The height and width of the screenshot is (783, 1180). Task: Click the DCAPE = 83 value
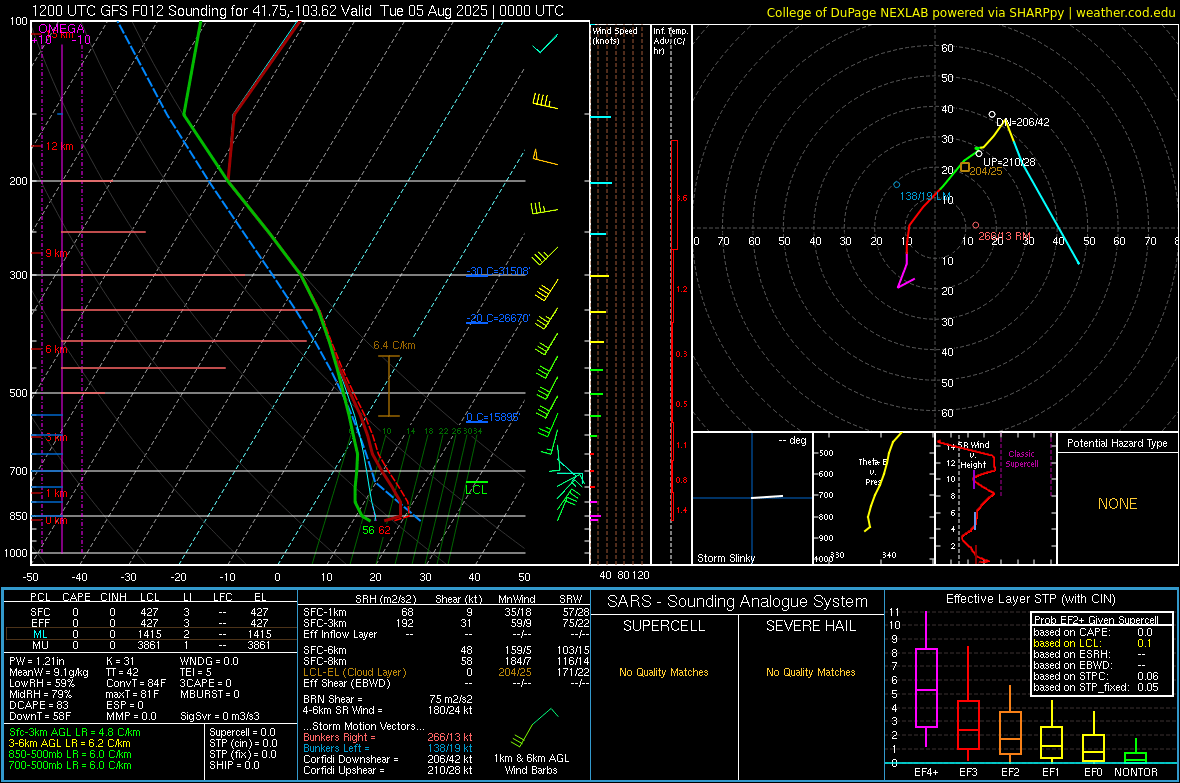click(38, 705)
